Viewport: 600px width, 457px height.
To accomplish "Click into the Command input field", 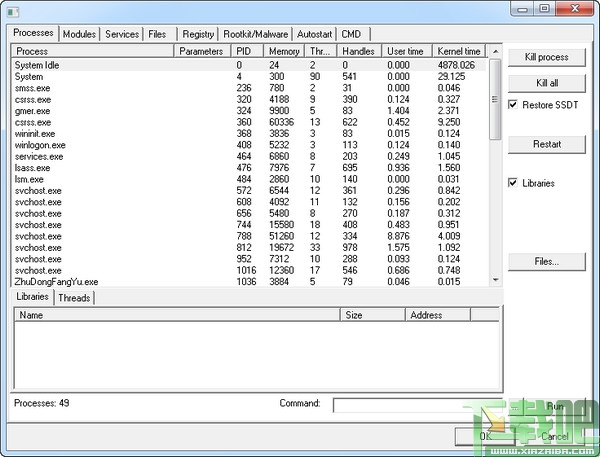I will pyautogui.click(x=417, y=405).
